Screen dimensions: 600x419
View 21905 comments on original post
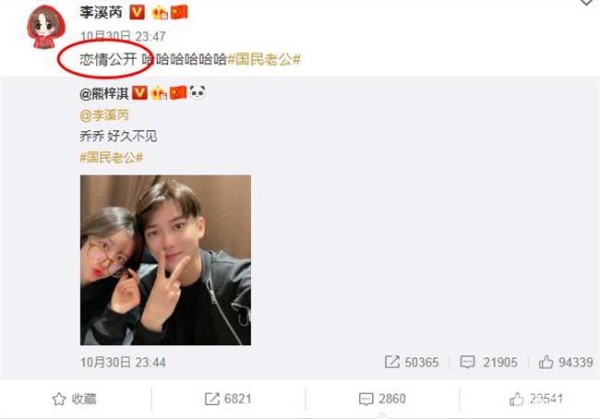489,362
